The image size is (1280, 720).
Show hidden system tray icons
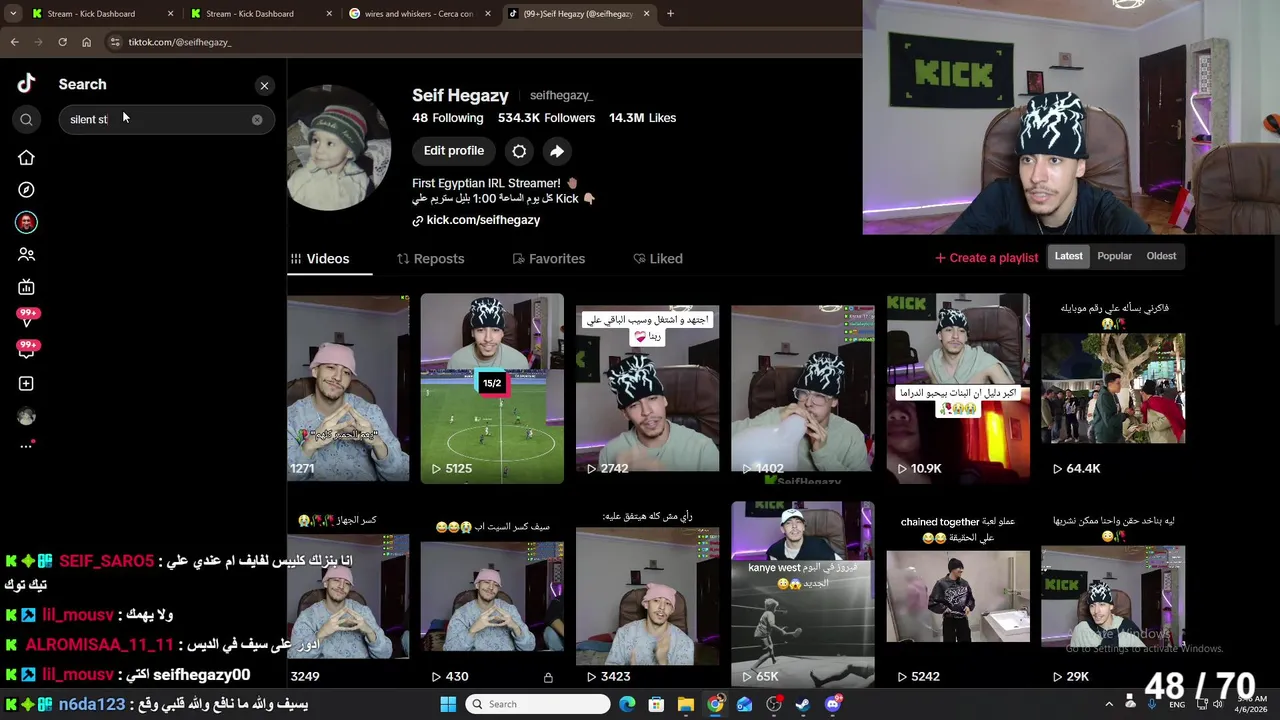pos(1108,704)
